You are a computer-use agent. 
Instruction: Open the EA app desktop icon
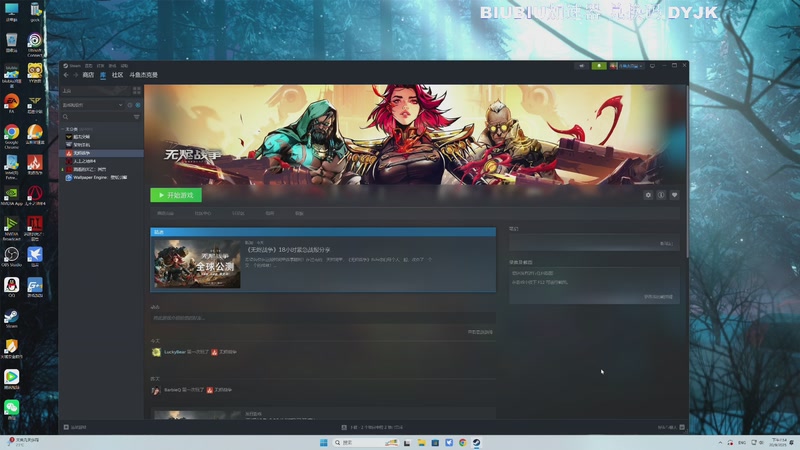coord(11,104)
